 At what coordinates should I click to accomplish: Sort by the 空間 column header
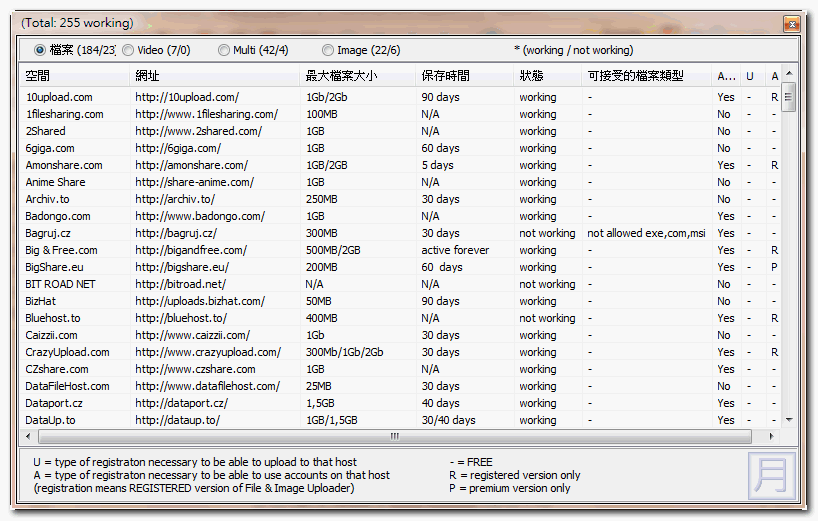pos(75,76)
